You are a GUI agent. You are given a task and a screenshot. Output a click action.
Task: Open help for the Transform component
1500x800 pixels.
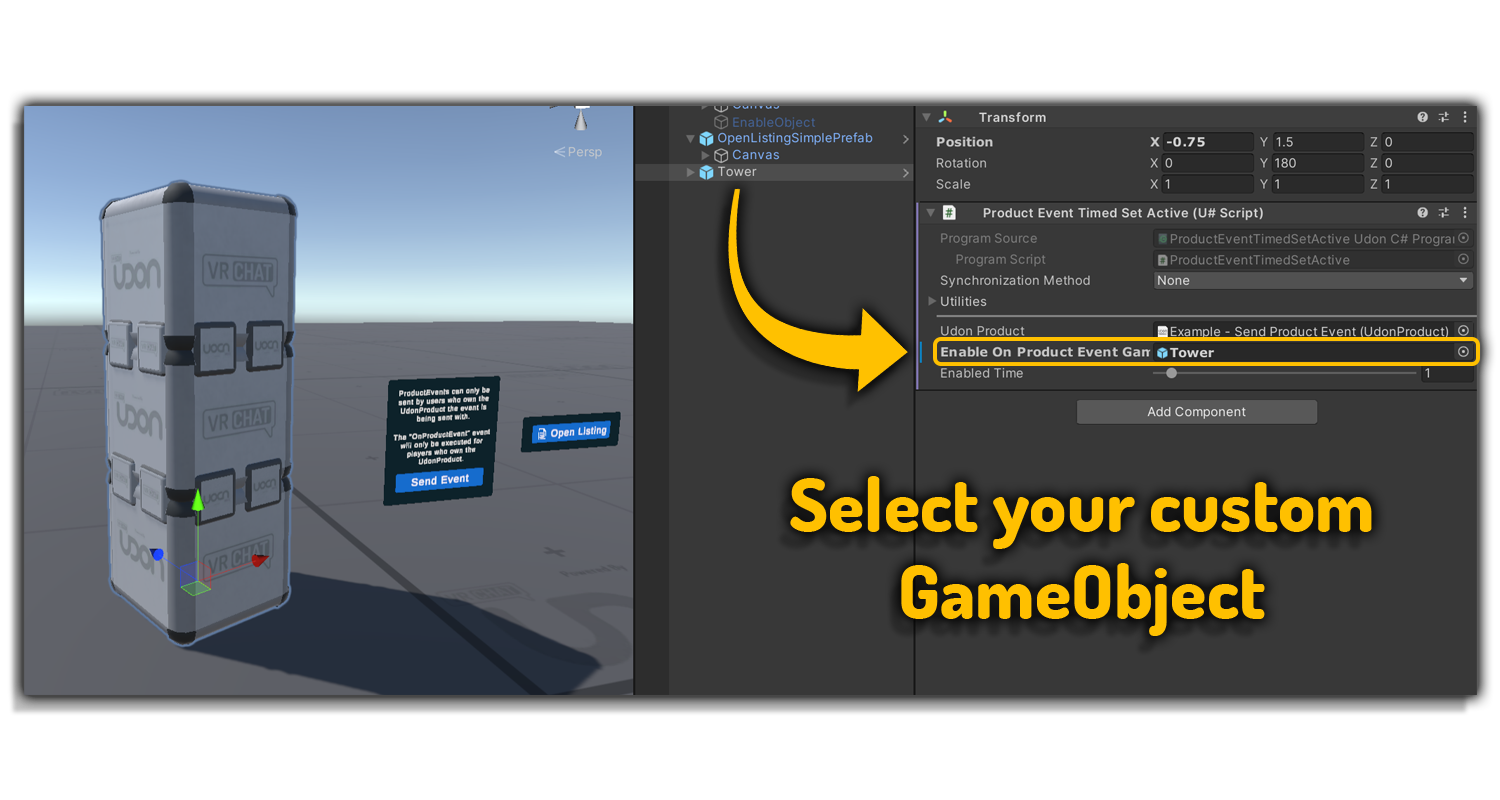pos(1423,117)
